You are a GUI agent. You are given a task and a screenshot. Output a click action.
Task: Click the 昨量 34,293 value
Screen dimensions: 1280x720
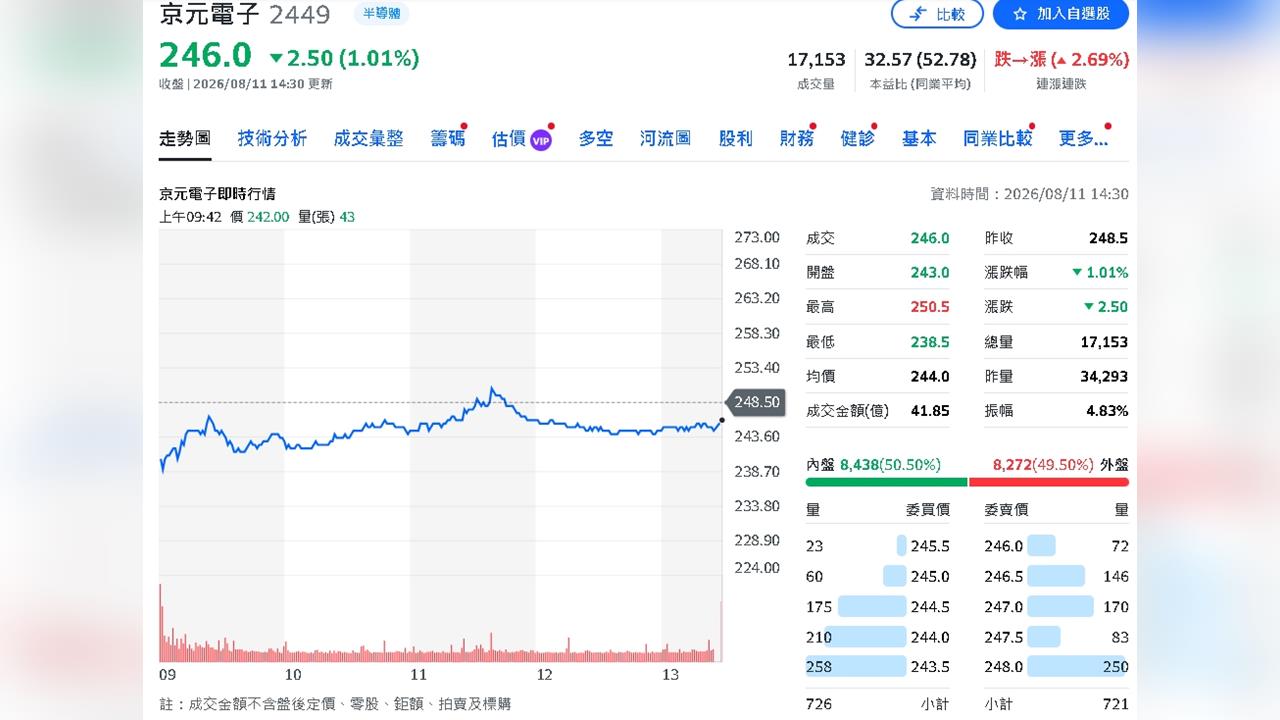click(1105, 376)
